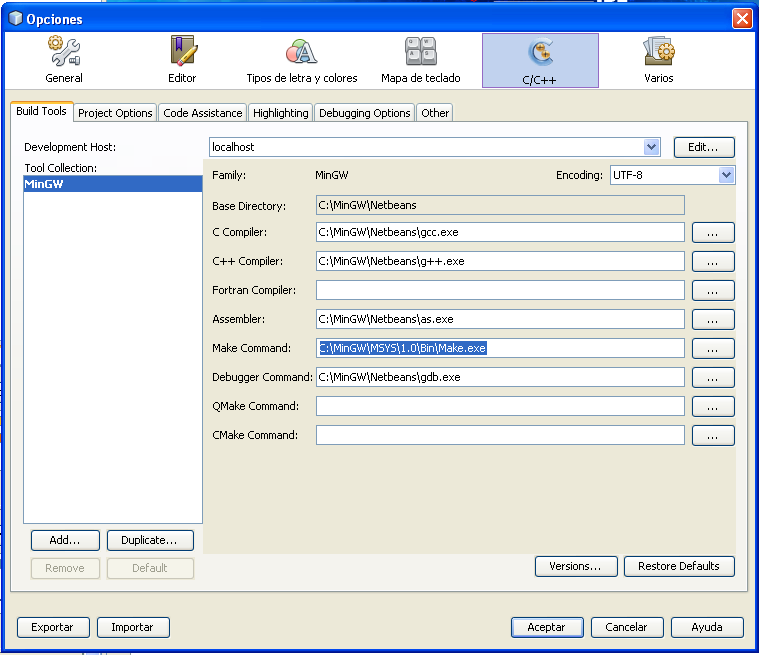Open Tipos de letra y colores category
The width and height of the screenshot is (759, 655).
(x=302, y=60)
